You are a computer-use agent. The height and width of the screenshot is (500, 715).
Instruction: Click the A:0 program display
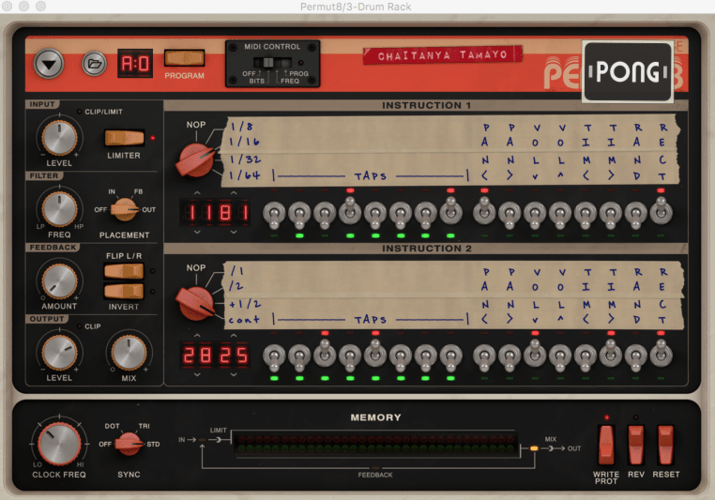(135, 63)
